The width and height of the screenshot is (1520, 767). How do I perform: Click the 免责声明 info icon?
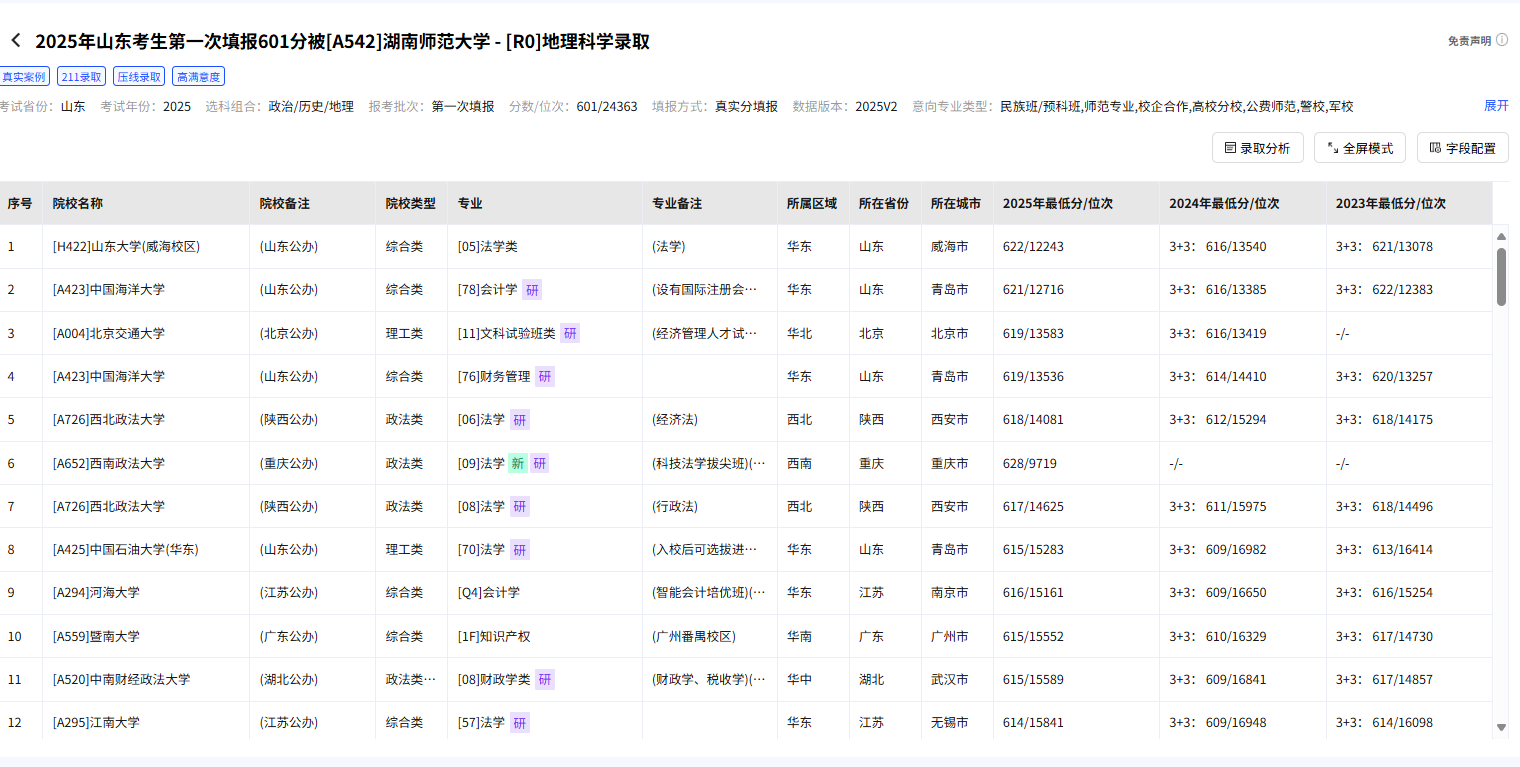tap(1503, 41)
